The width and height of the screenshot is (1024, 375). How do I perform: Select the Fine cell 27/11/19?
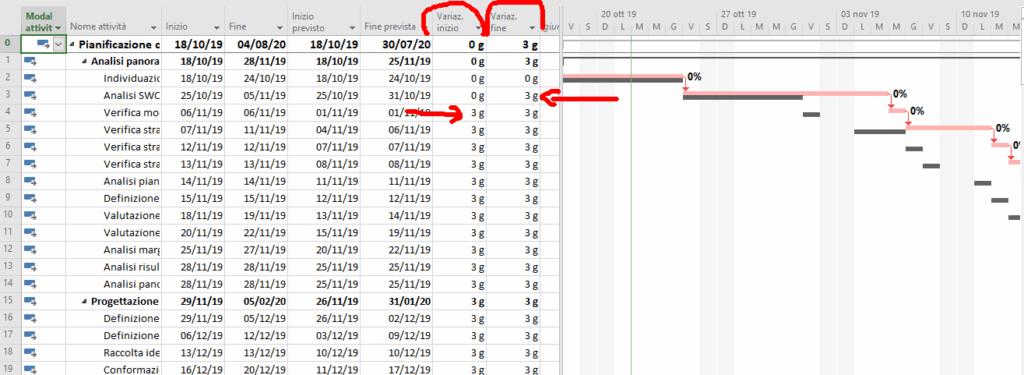[x=256, y=250]
